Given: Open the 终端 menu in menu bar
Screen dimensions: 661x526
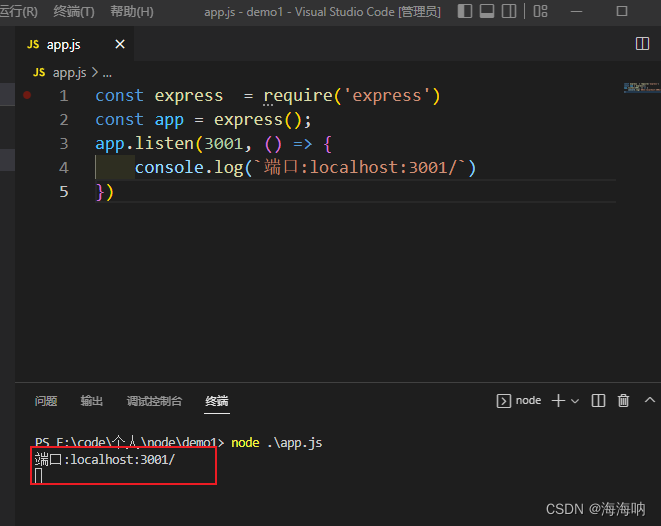Looking at the screenshot, I should [x=73, y=12].
